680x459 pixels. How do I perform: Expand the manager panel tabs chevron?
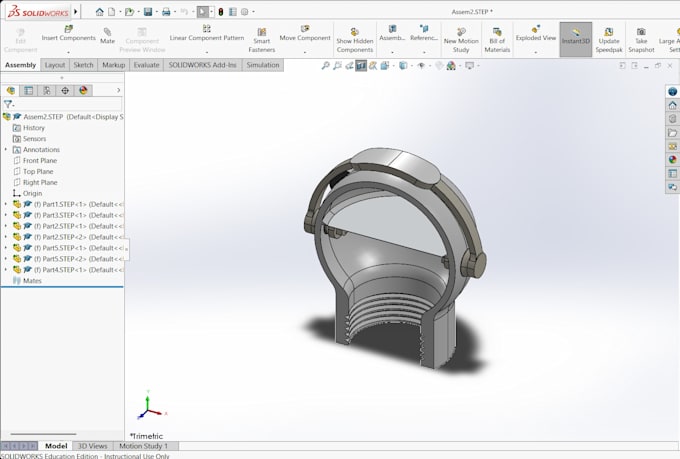click(x=118, y=90)
